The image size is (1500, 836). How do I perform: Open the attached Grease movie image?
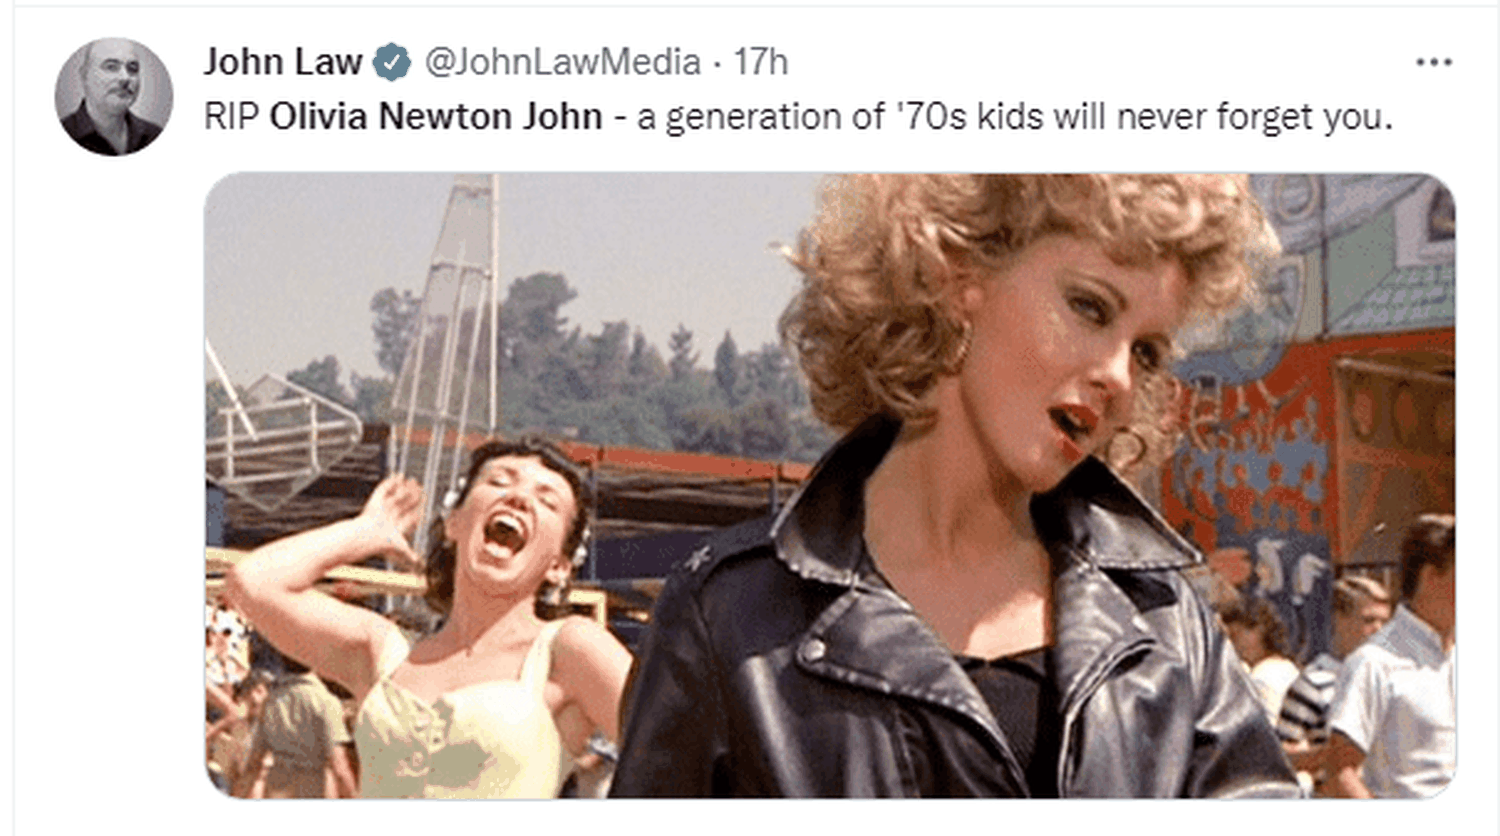click(830, 485)
